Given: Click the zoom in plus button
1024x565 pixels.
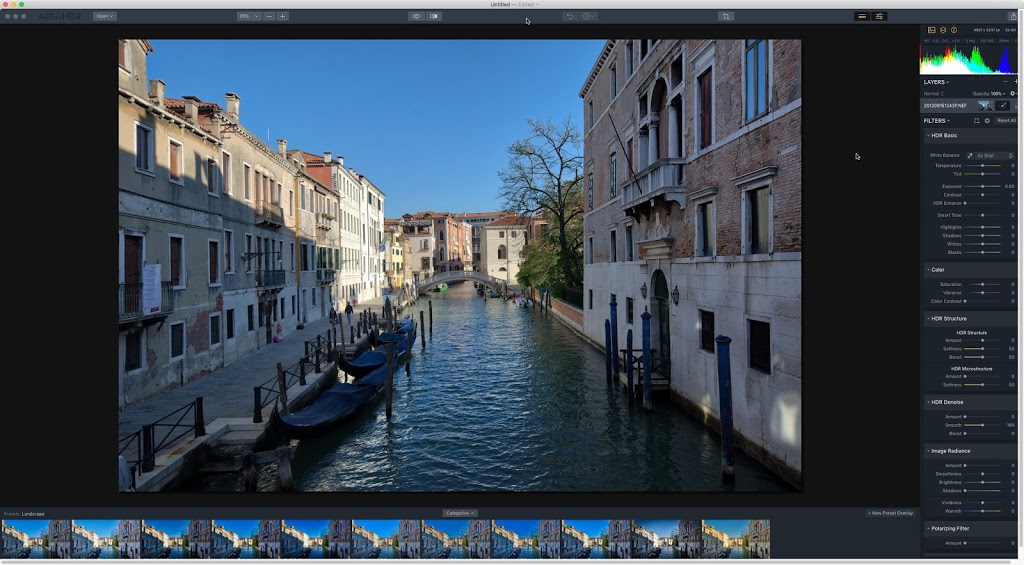Looking at the screenshot, I should (x=282, y=16).
